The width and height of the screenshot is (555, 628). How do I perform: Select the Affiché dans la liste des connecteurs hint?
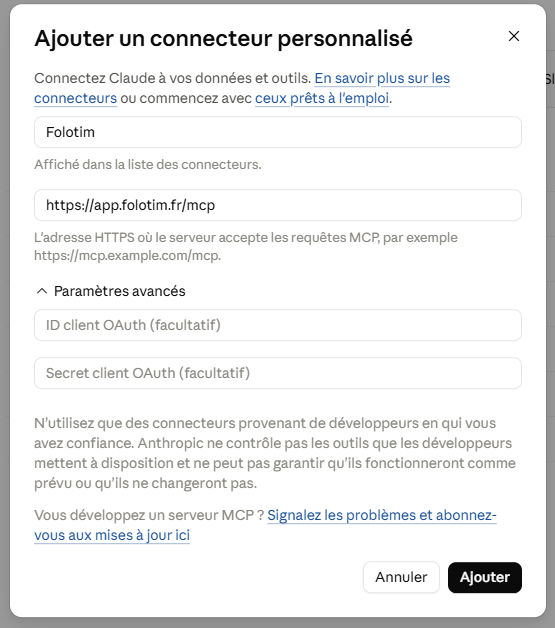click(148, 165)
